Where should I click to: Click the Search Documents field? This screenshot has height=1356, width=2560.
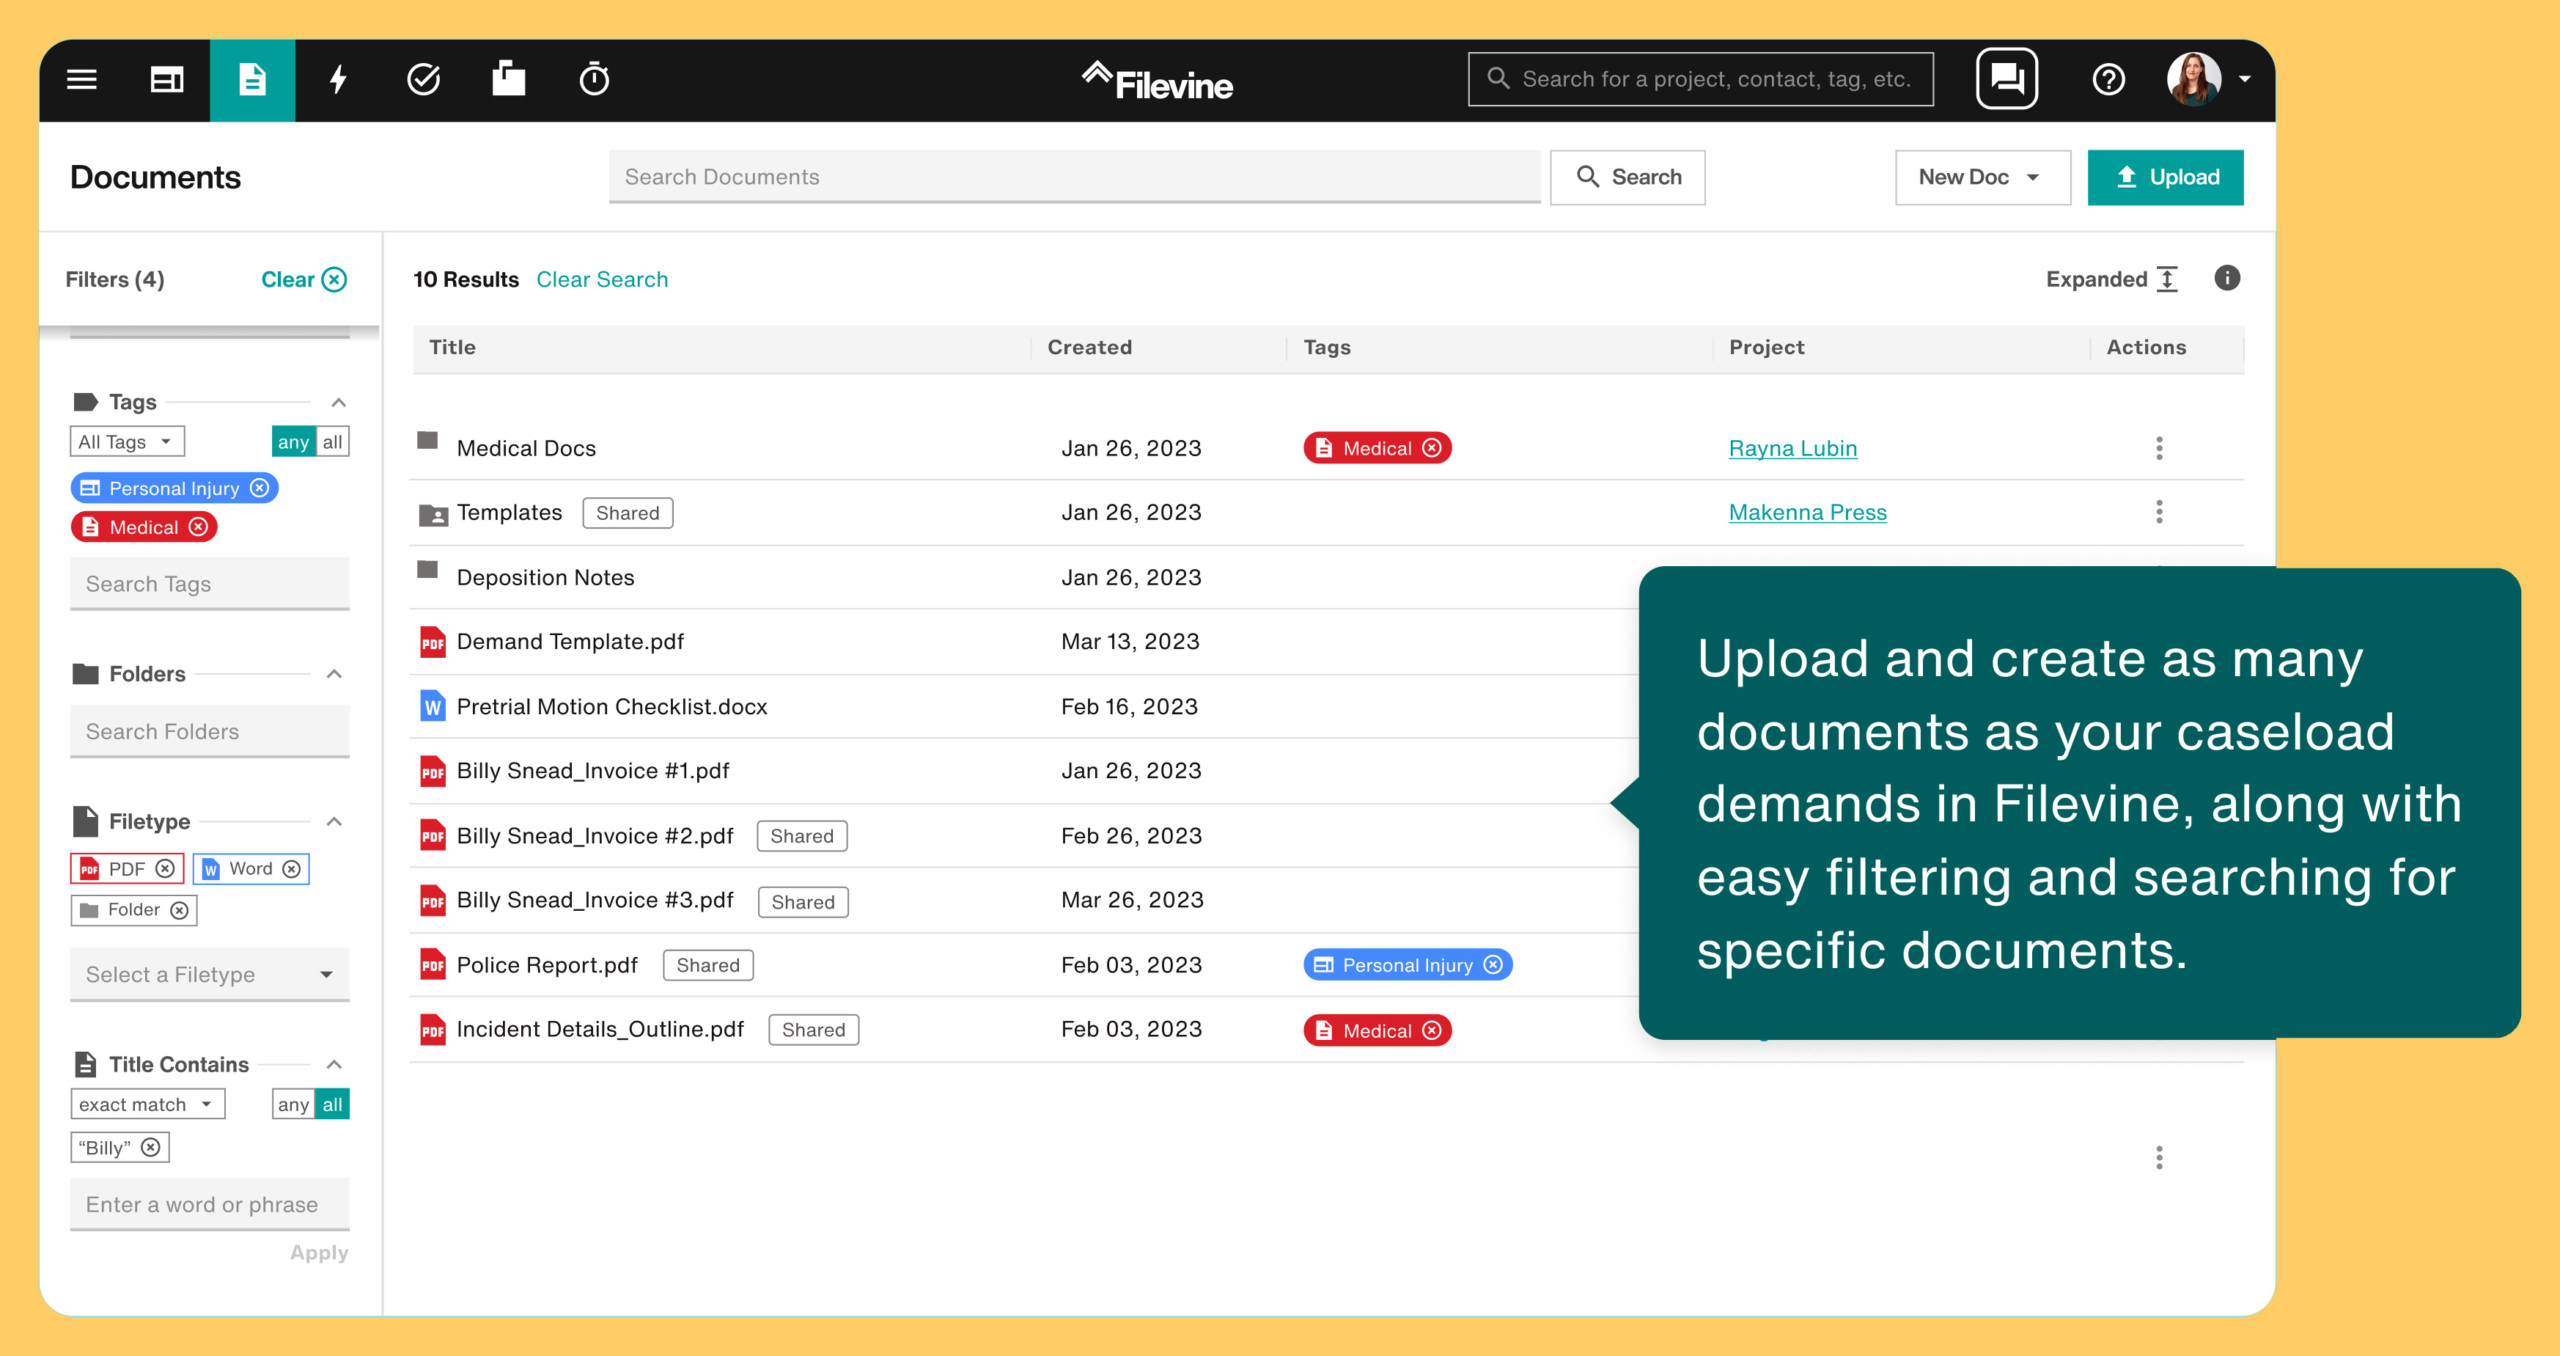[x=1074, y=177]
